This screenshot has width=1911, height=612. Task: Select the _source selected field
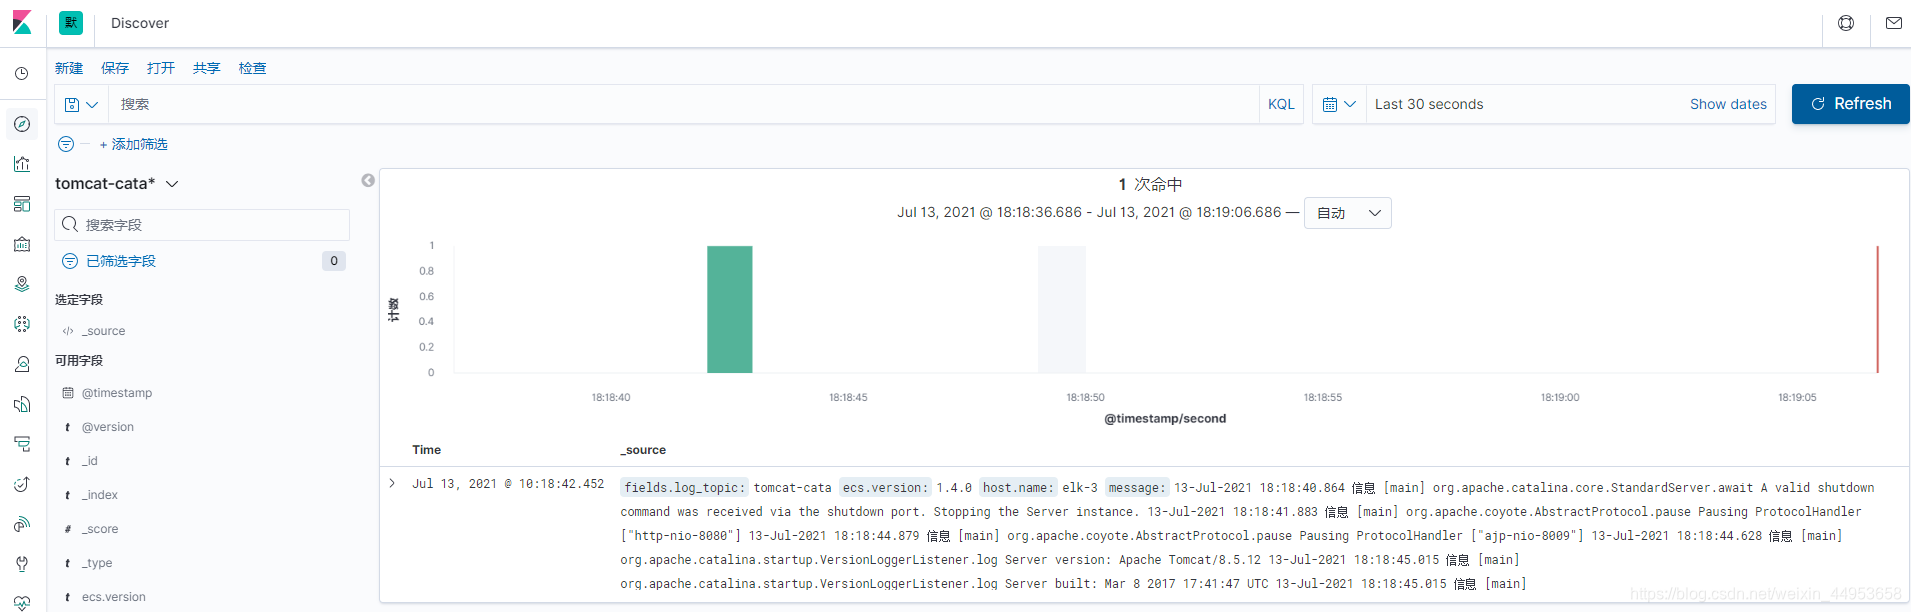coord(104,331)
